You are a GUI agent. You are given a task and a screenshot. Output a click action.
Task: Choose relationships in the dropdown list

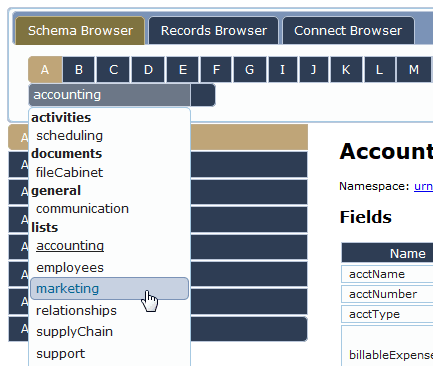[x=76, y=310]
